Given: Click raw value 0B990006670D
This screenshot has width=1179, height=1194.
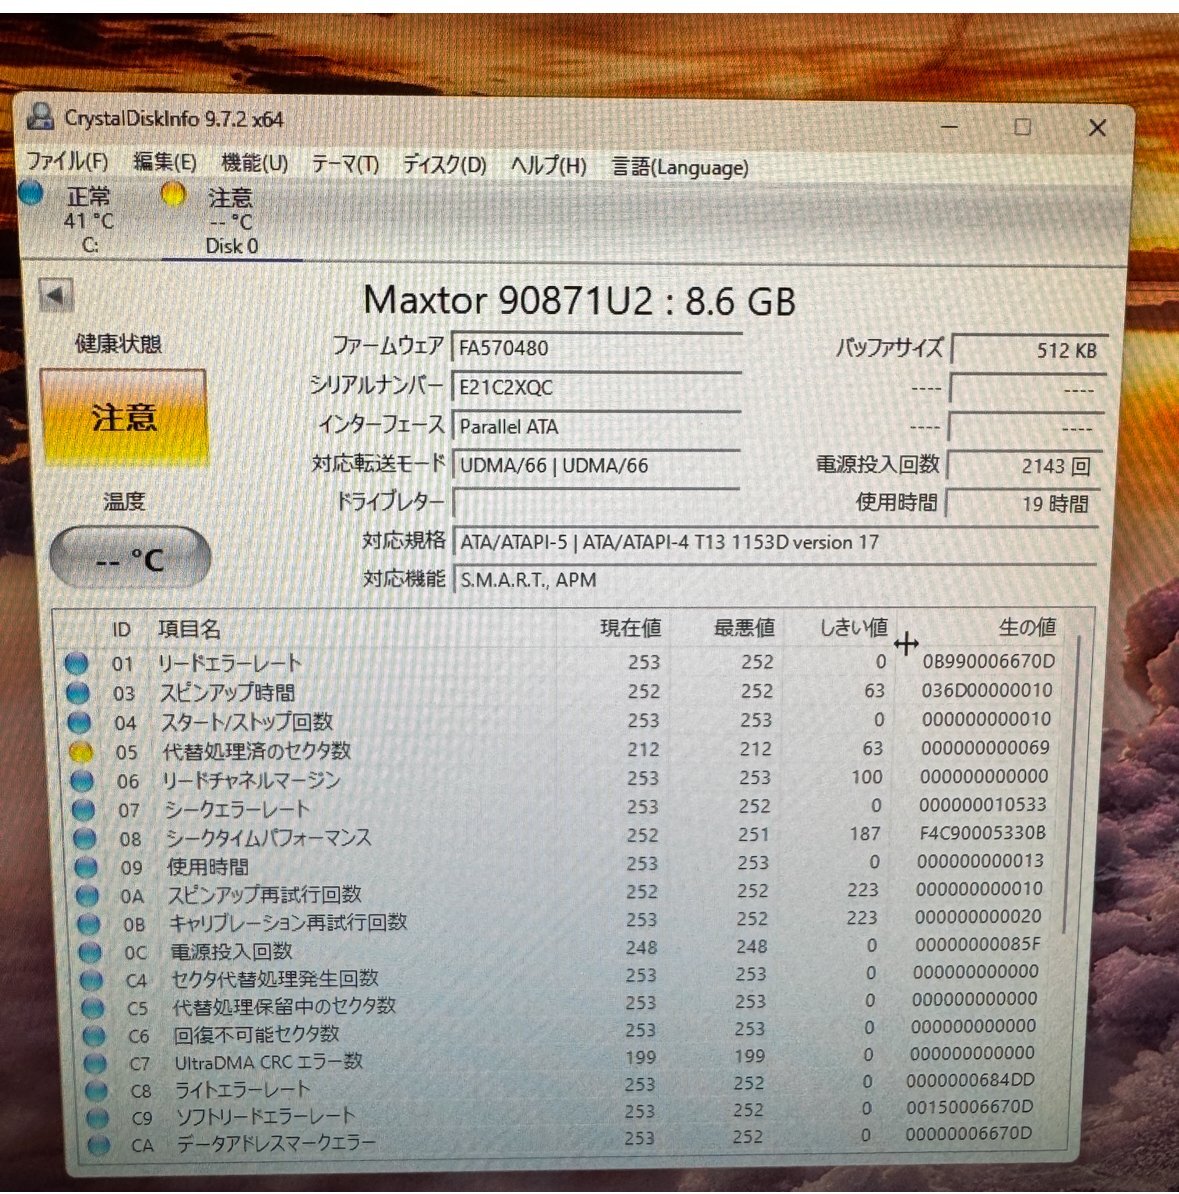Looking at the screenshot, I should [988, 661].
